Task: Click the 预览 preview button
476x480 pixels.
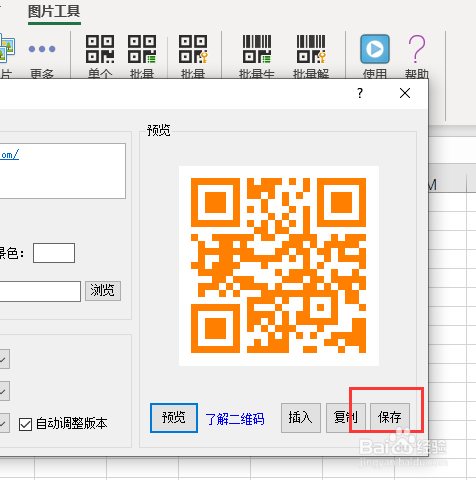Action: [x=174, y=418]
